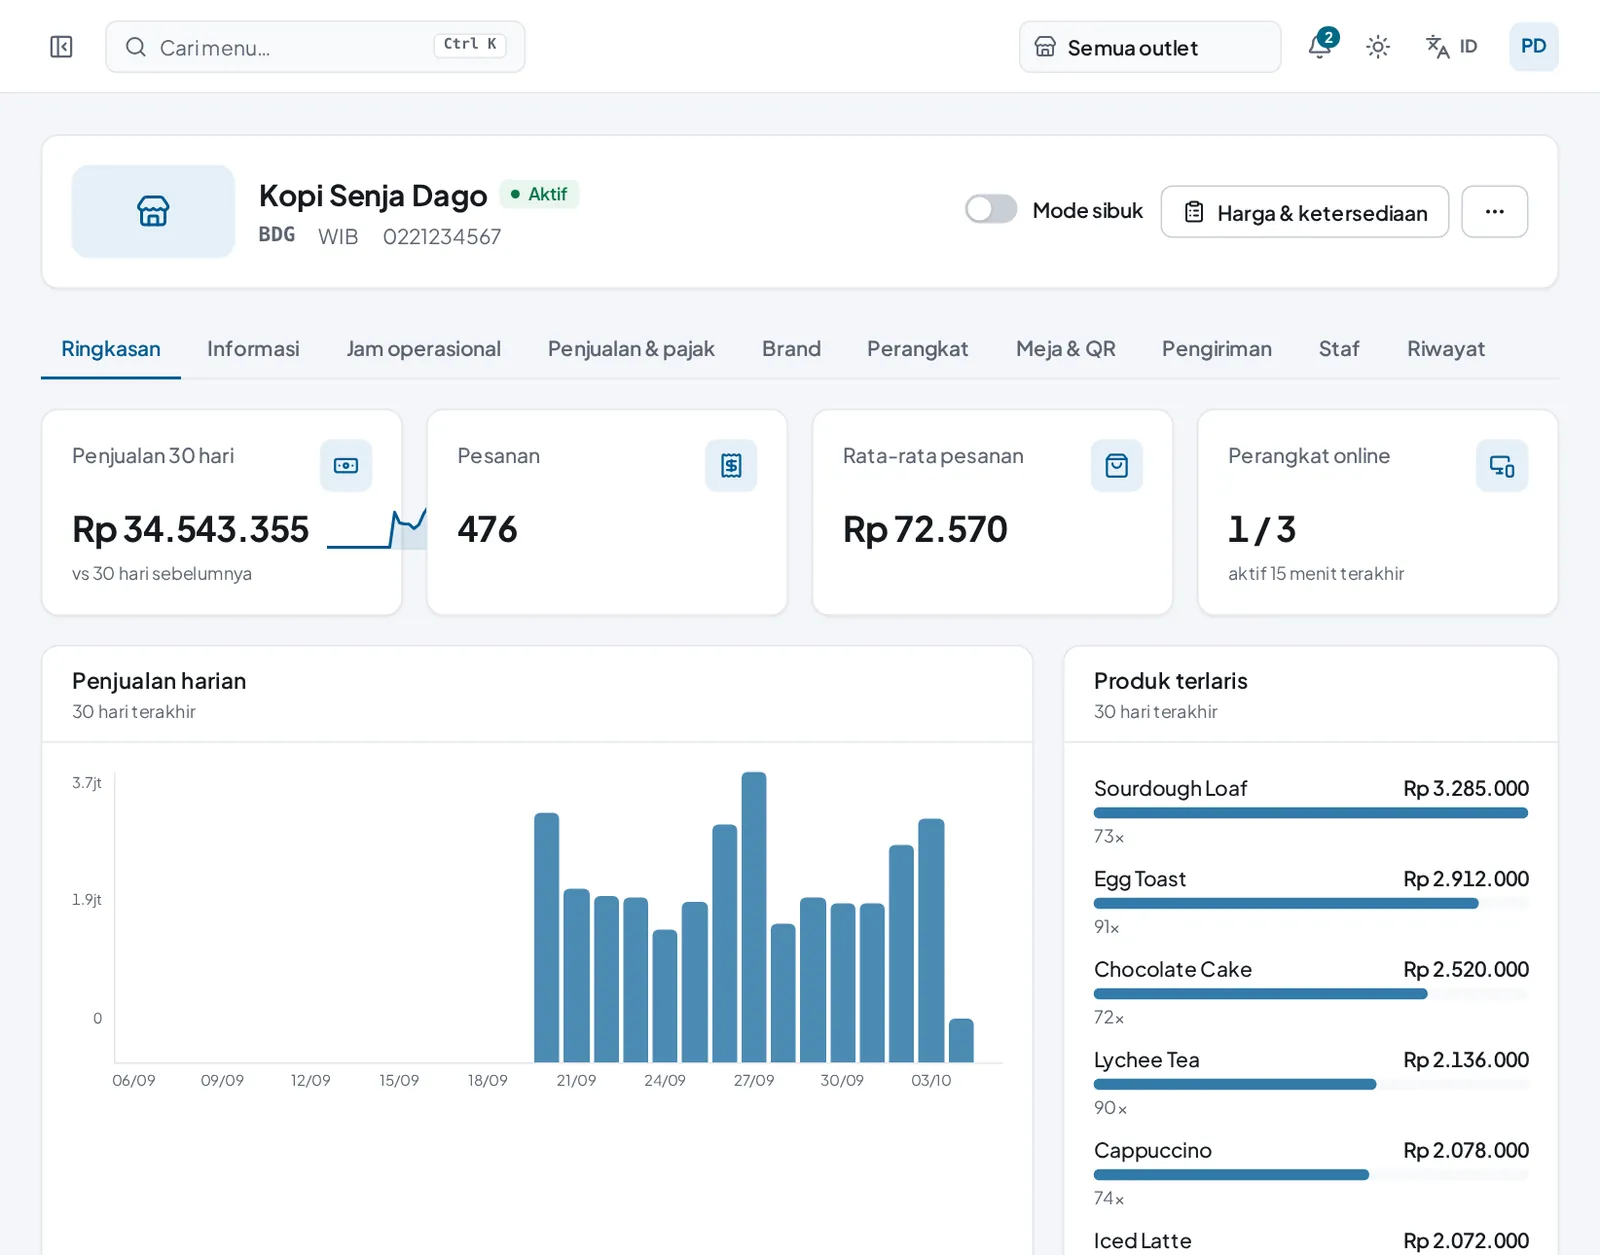Open the PD user avatar menu
Screen dimensions: 1600x1255
point(1533,46)
